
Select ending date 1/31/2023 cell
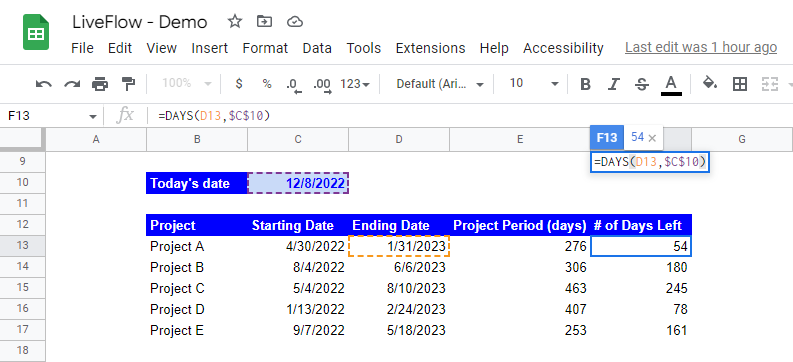click(399, 246)
